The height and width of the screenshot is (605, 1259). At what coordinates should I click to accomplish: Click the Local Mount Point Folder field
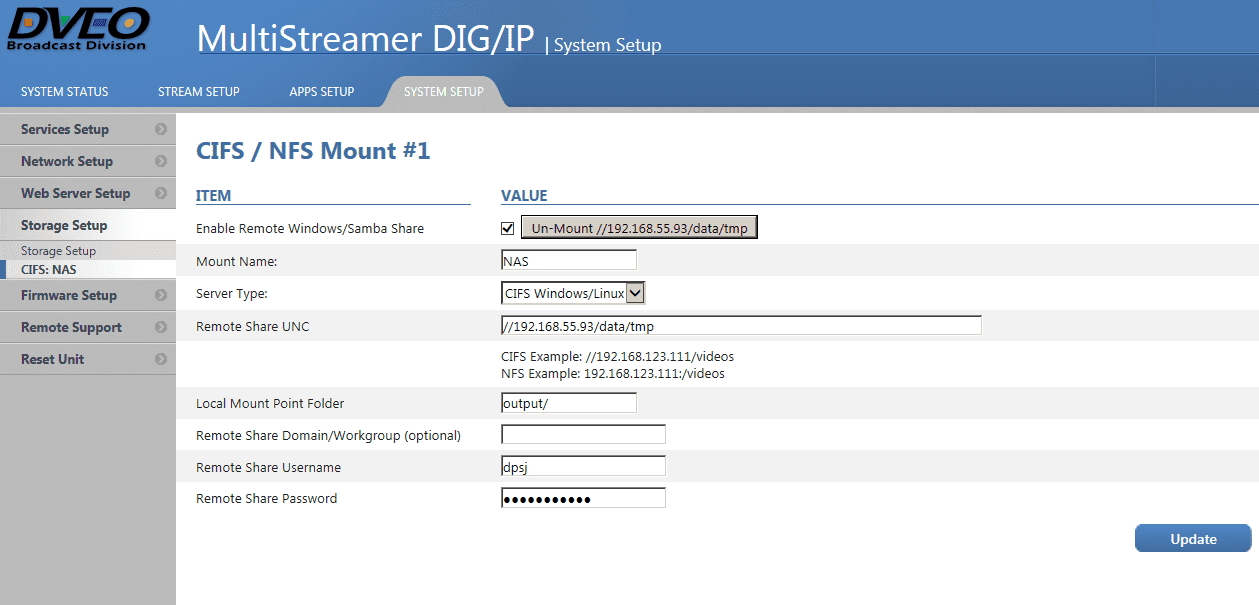tap(569, 403)
